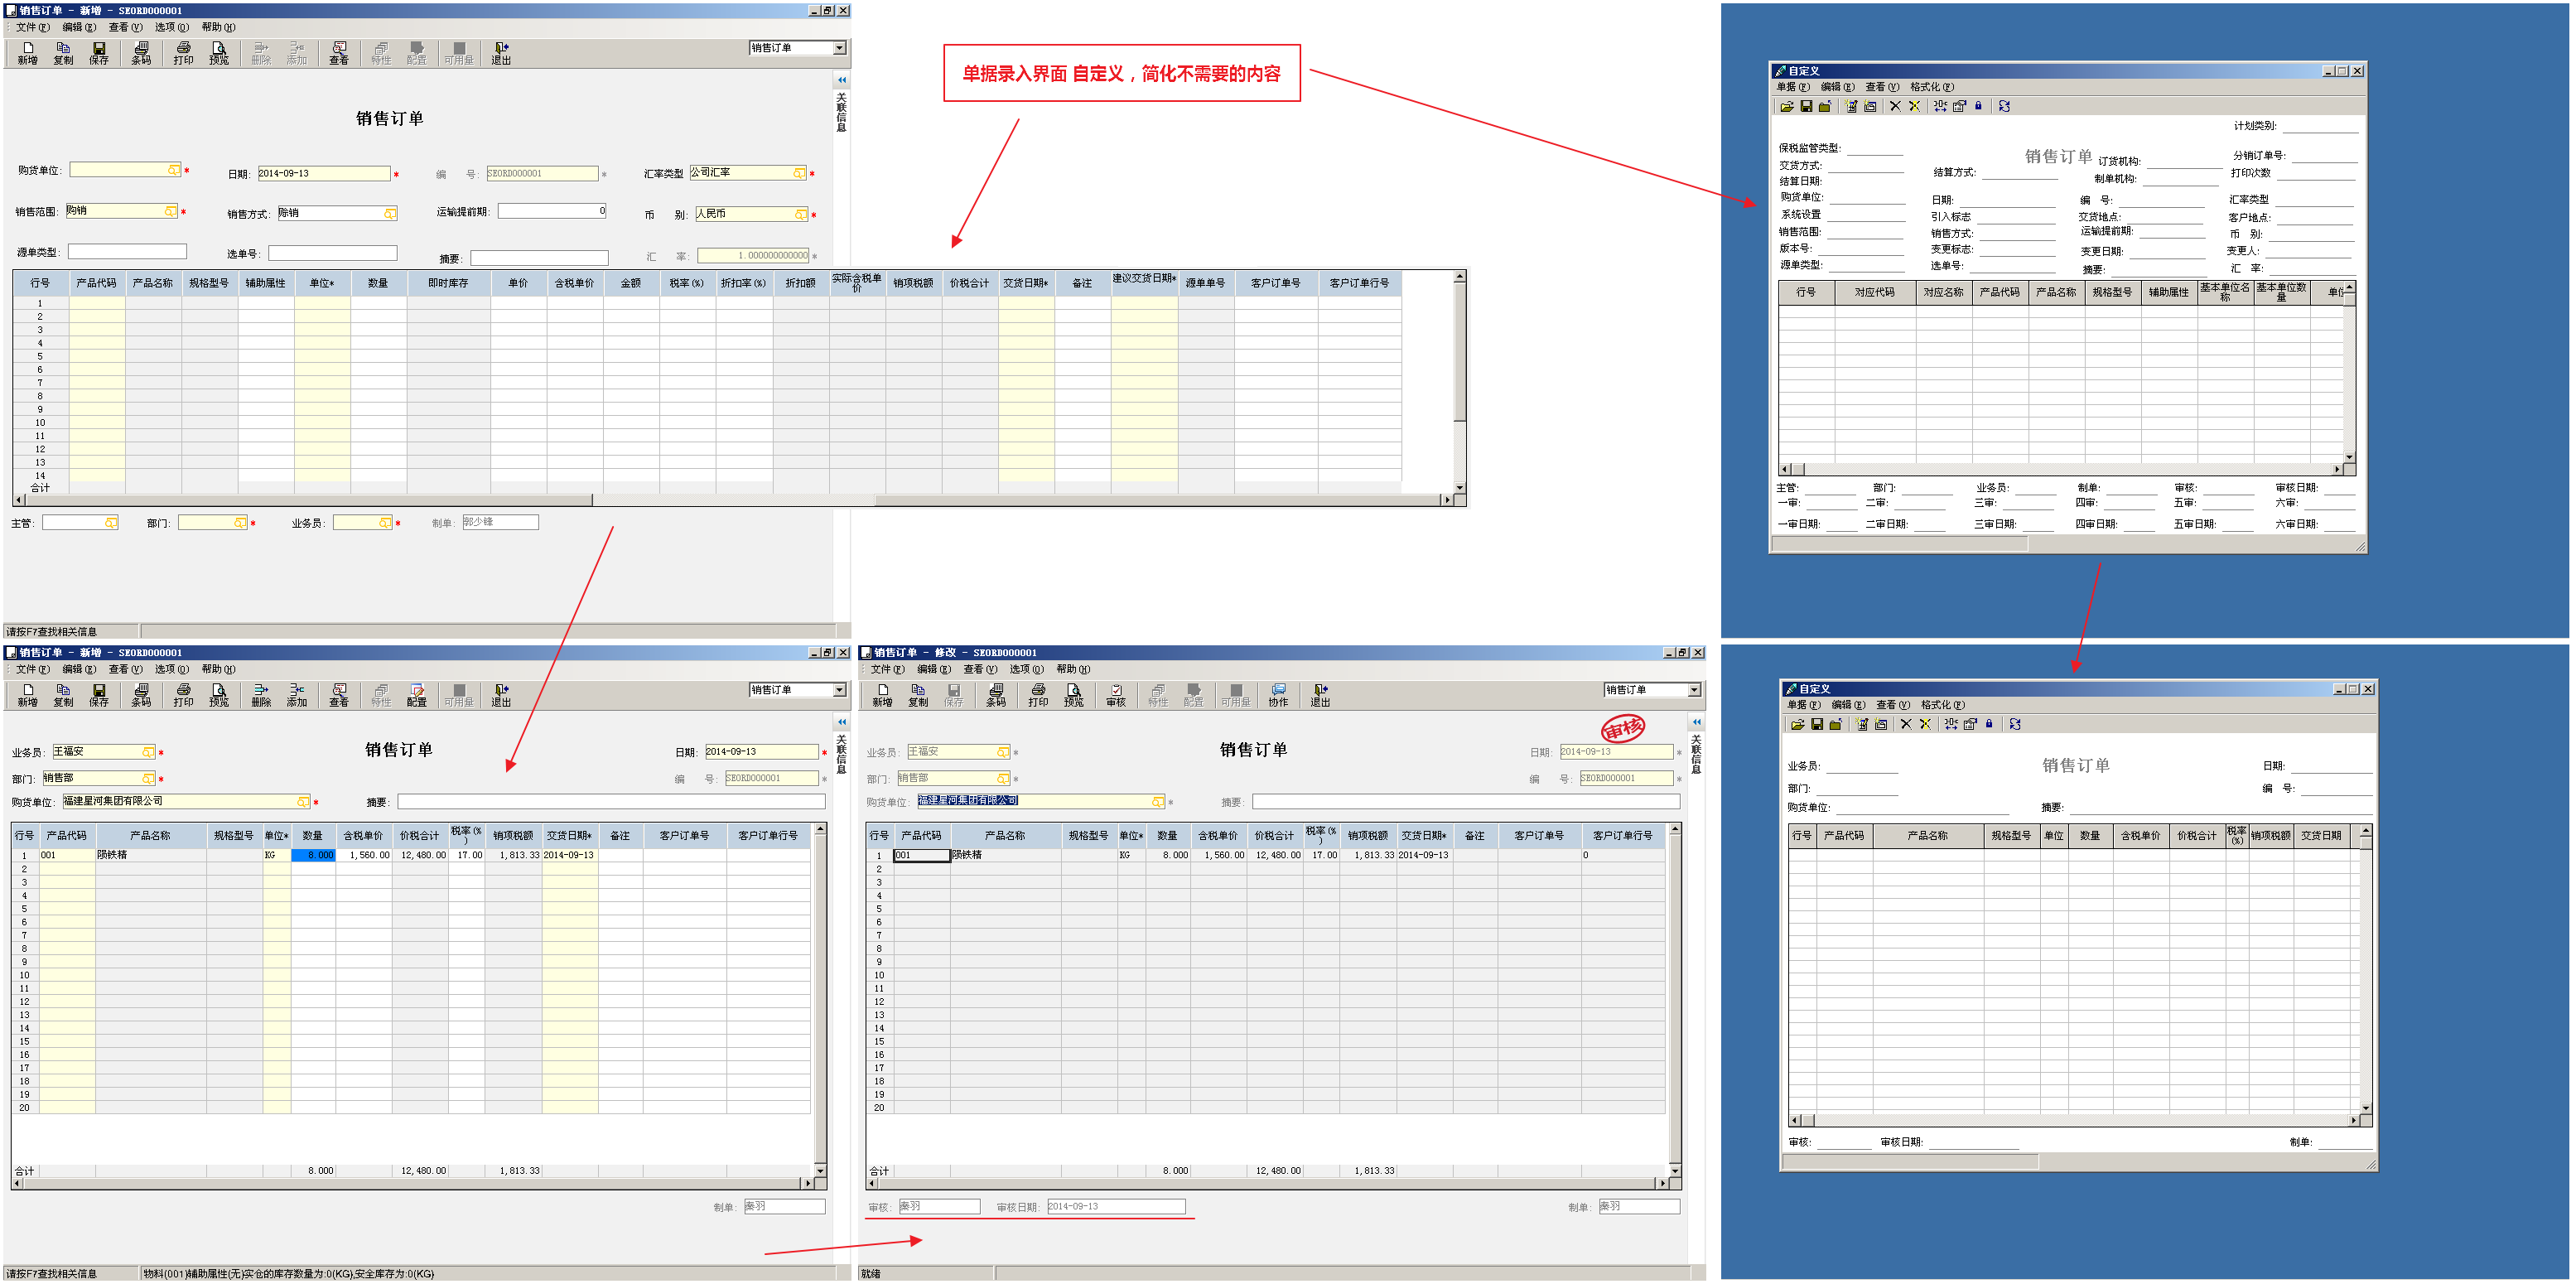Image resolution: width=2576 pixels, height=1284 pixels.
Task: Click save disk icon in lower 自定义 window toolbar
Action: pos(1817,724)
